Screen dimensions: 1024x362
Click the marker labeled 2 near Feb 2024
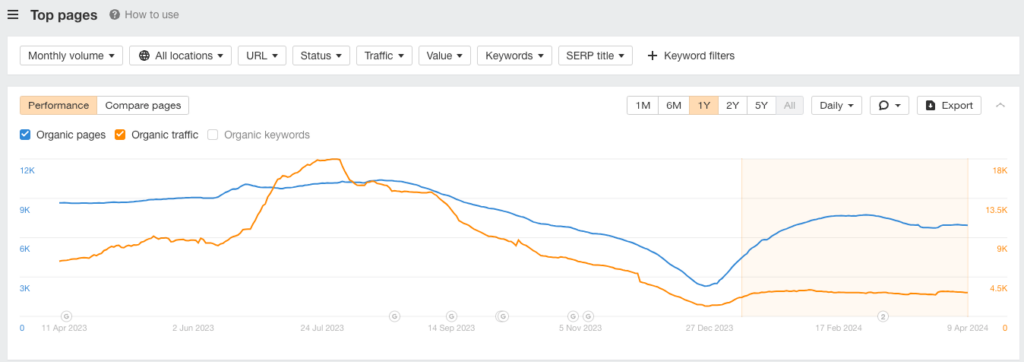point(884,316)
